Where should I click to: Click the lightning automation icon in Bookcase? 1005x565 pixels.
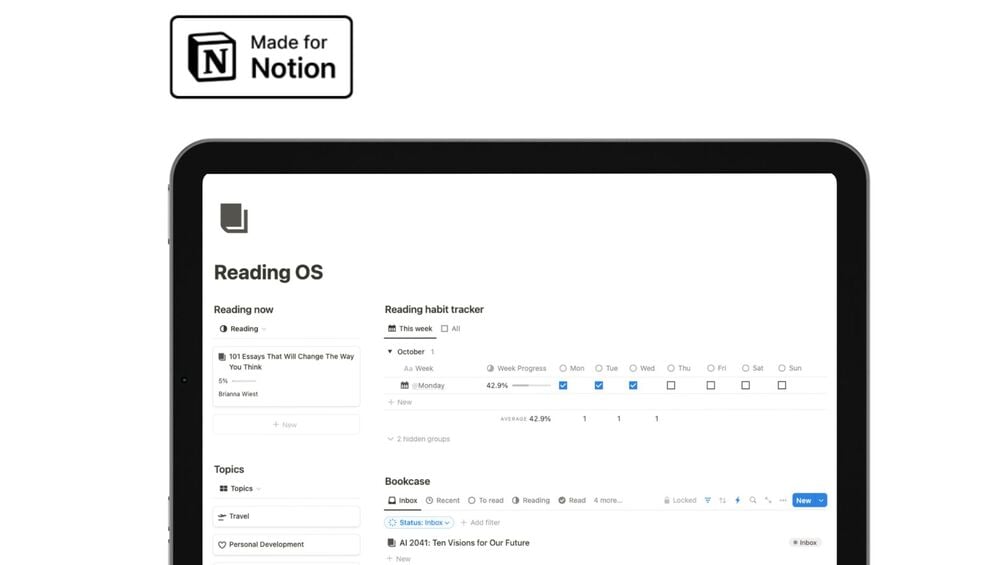point(738,500)
